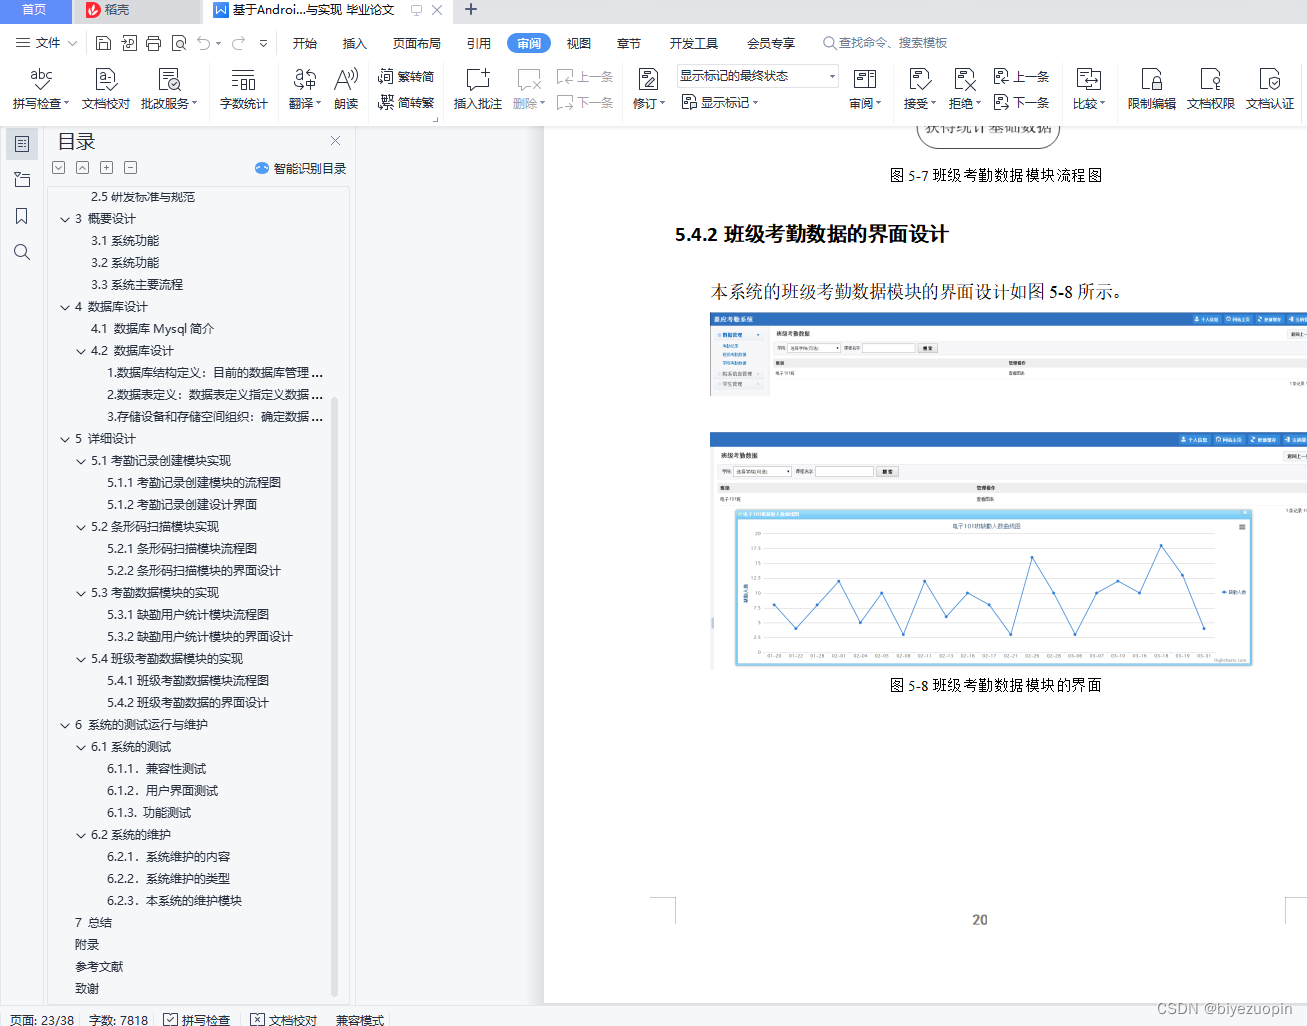The height and width of the screenshot is (1026, 1307).
Task: Start 朗读 read aloud
Action: coord(346,88)
